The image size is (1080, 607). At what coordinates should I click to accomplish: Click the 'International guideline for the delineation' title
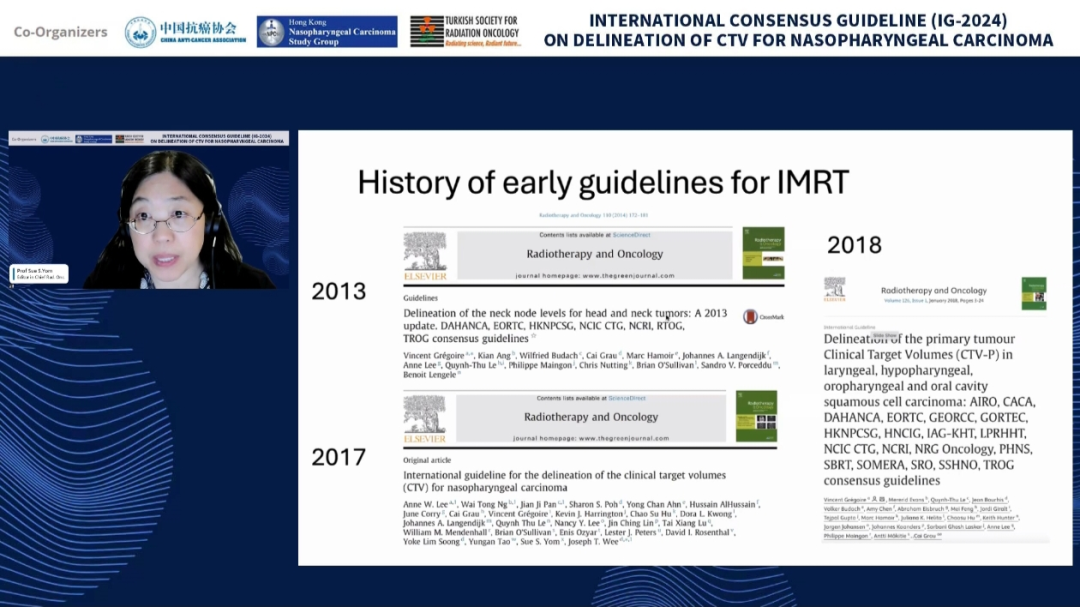click(564, 481)
